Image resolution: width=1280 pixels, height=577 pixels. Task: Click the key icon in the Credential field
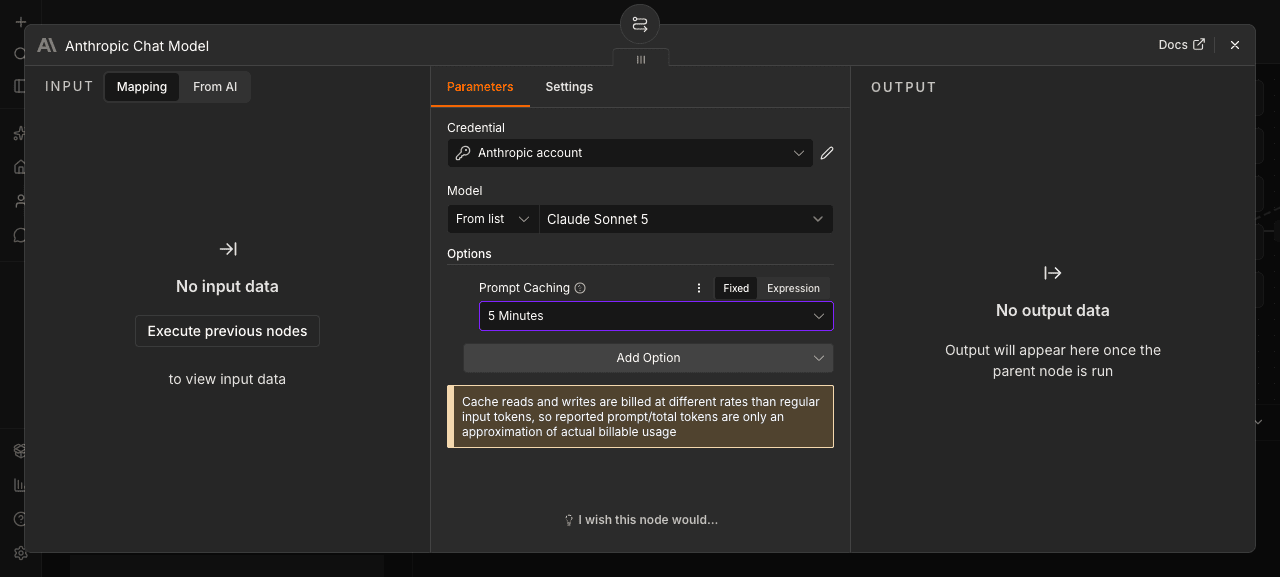coord(463,153)
